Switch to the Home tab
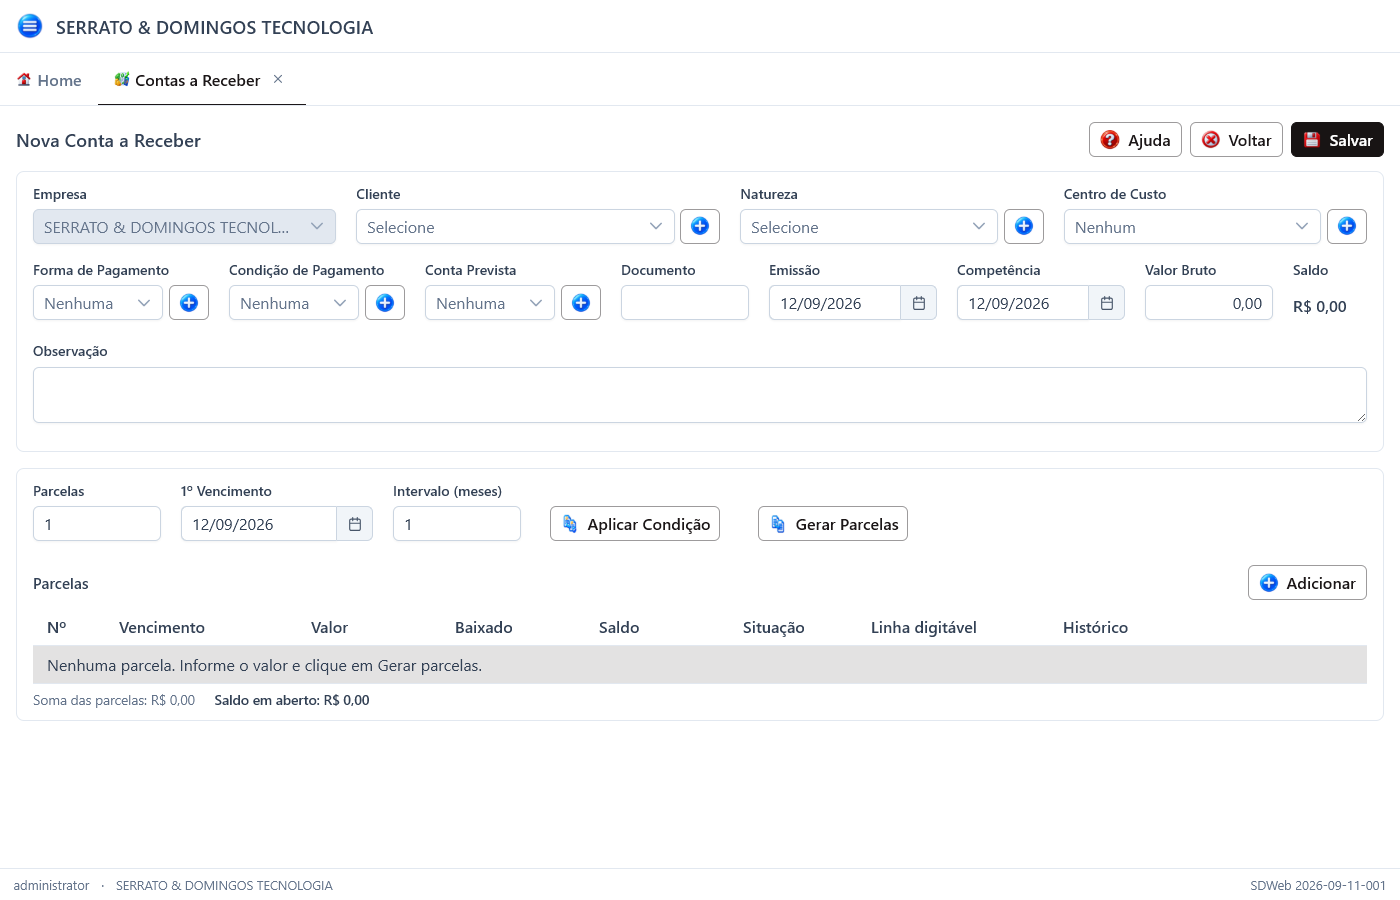1400x900 pixels. [49, 80]
